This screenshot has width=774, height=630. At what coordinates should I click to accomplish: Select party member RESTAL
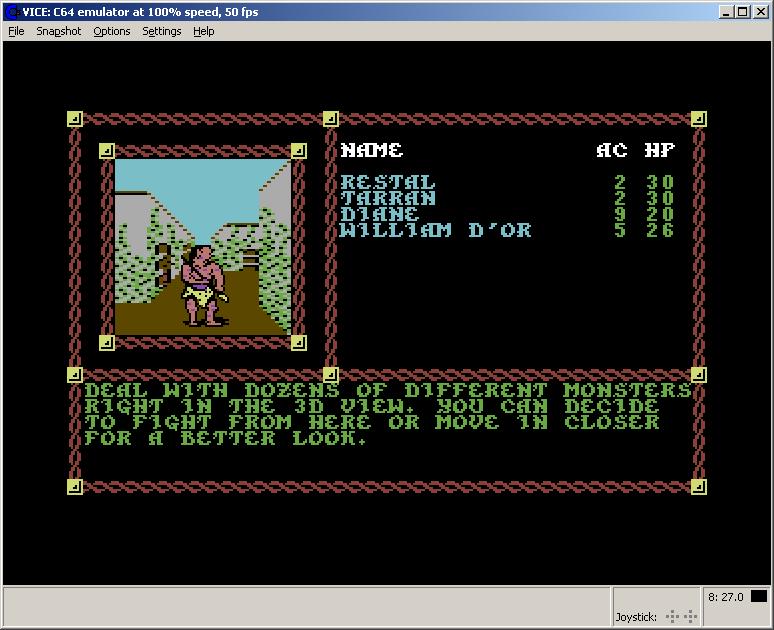388,182
